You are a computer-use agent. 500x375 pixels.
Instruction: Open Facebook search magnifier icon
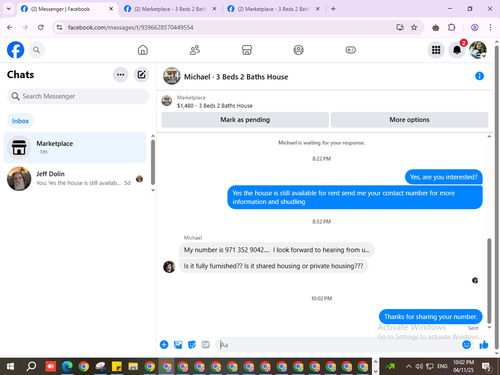click(x=36, y=50)
